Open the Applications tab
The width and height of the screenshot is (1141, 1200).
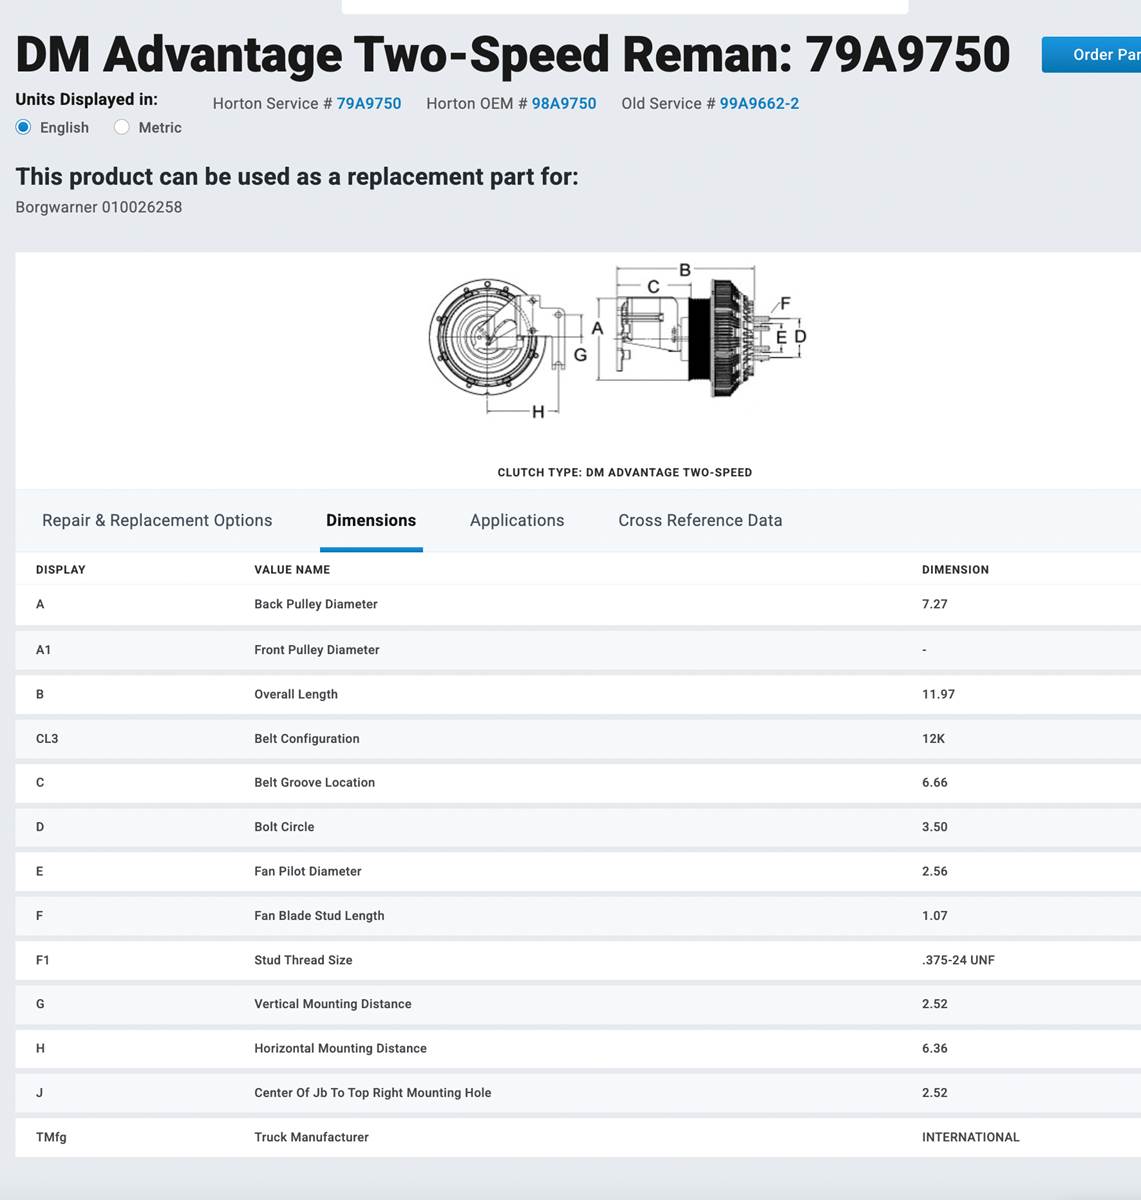[x=517, y=520]
